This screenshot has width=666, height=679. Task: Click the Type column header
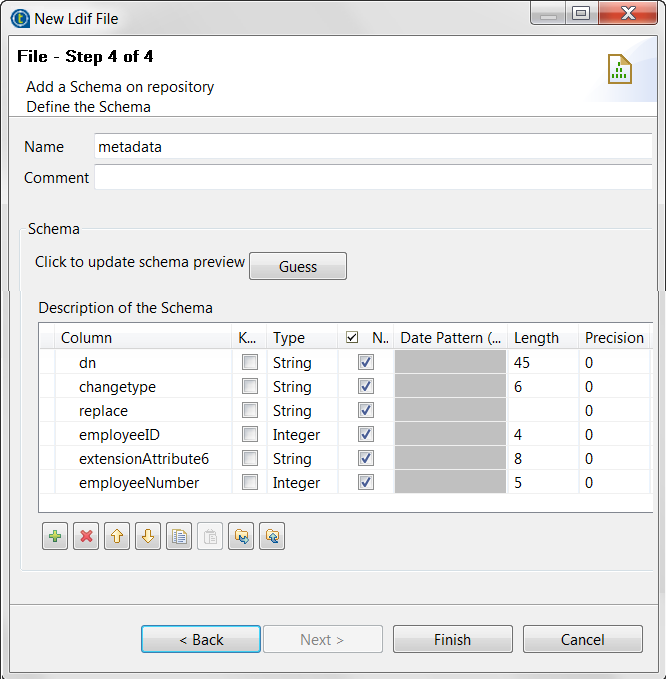302,337
